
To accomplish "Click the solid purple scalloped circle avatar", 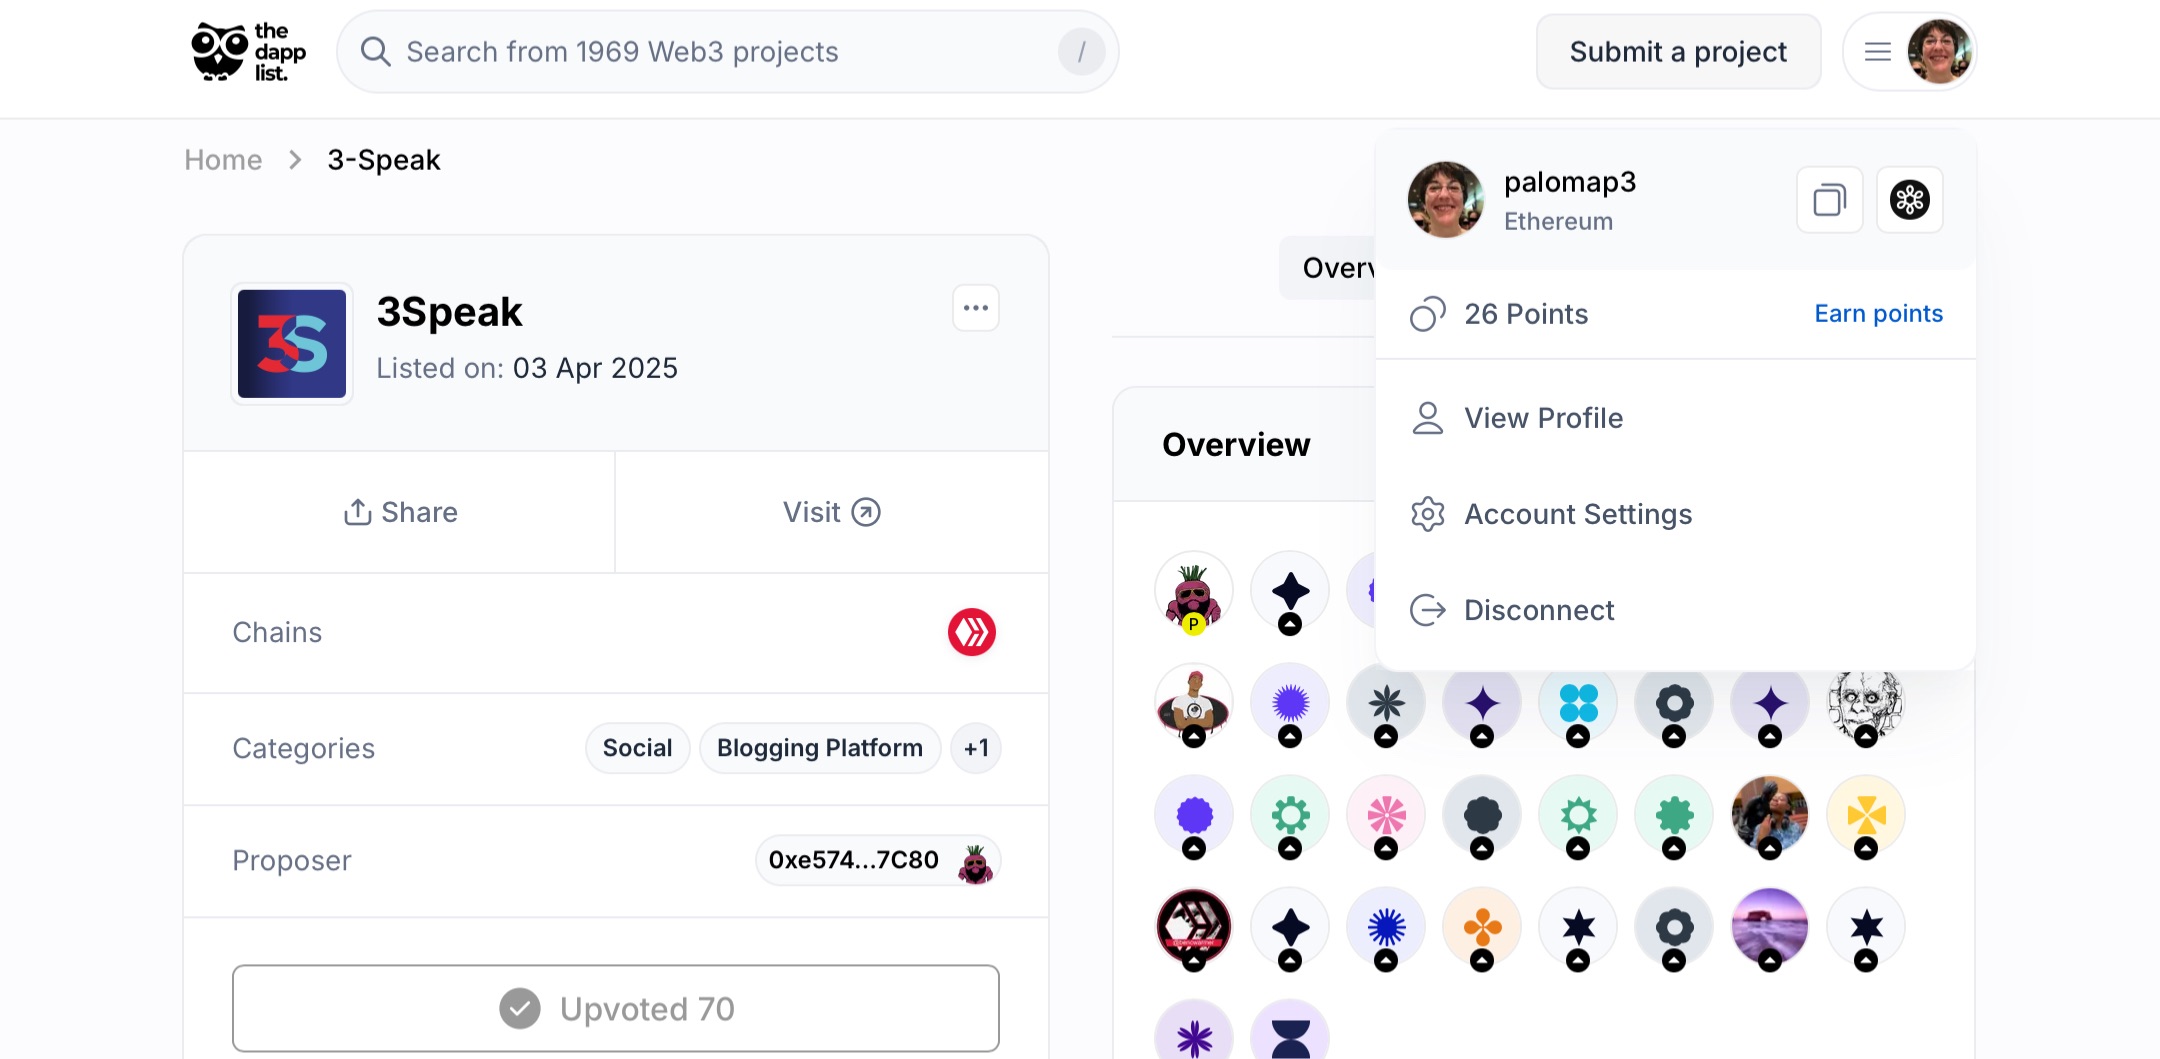I will click(x=1193, y=816).
